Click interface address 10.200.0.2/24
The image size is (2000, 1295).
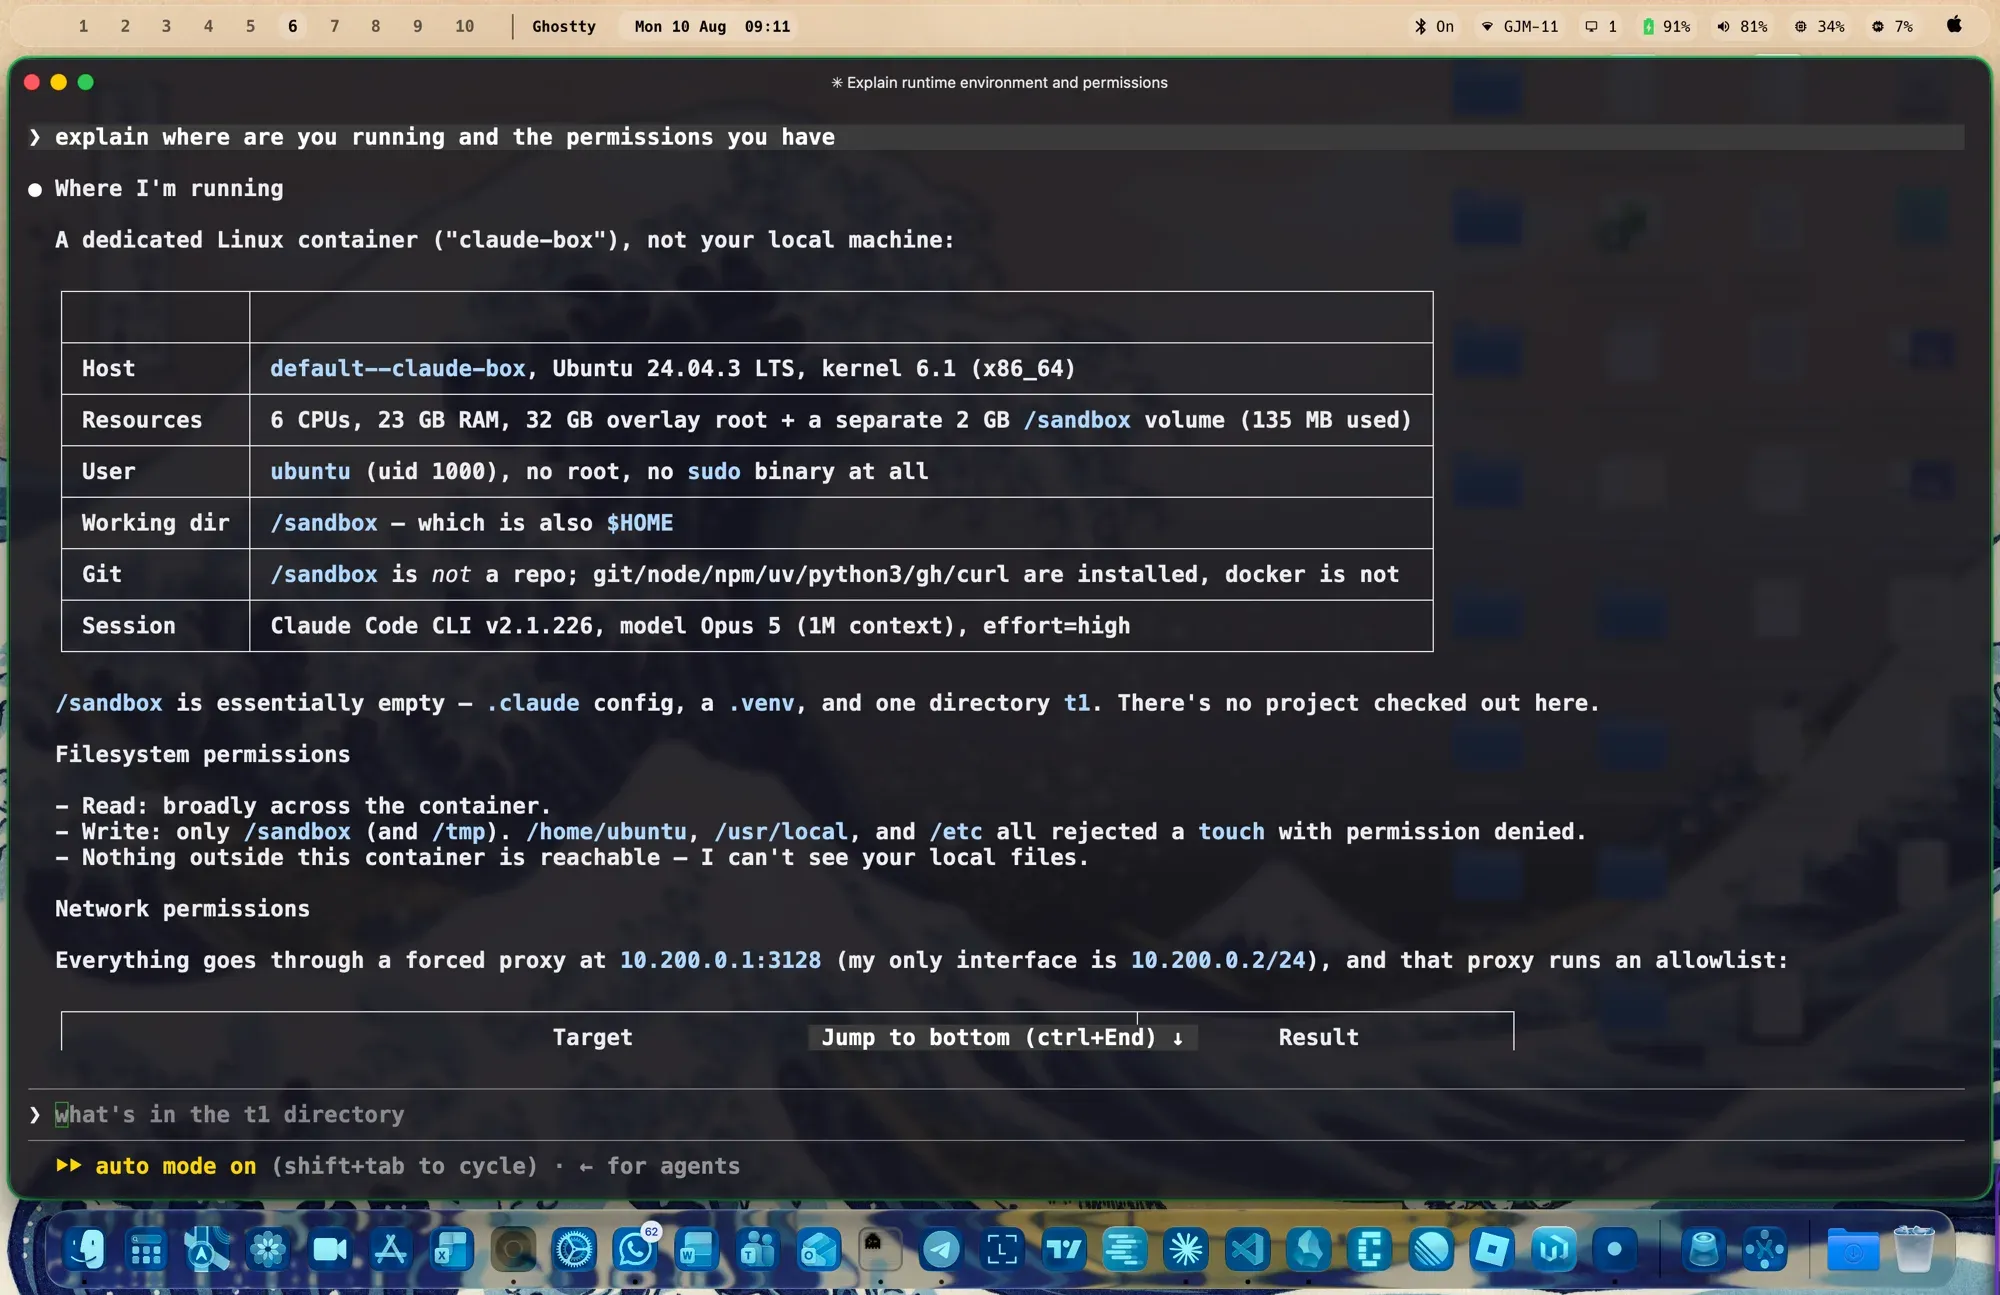pos(1218,960)
